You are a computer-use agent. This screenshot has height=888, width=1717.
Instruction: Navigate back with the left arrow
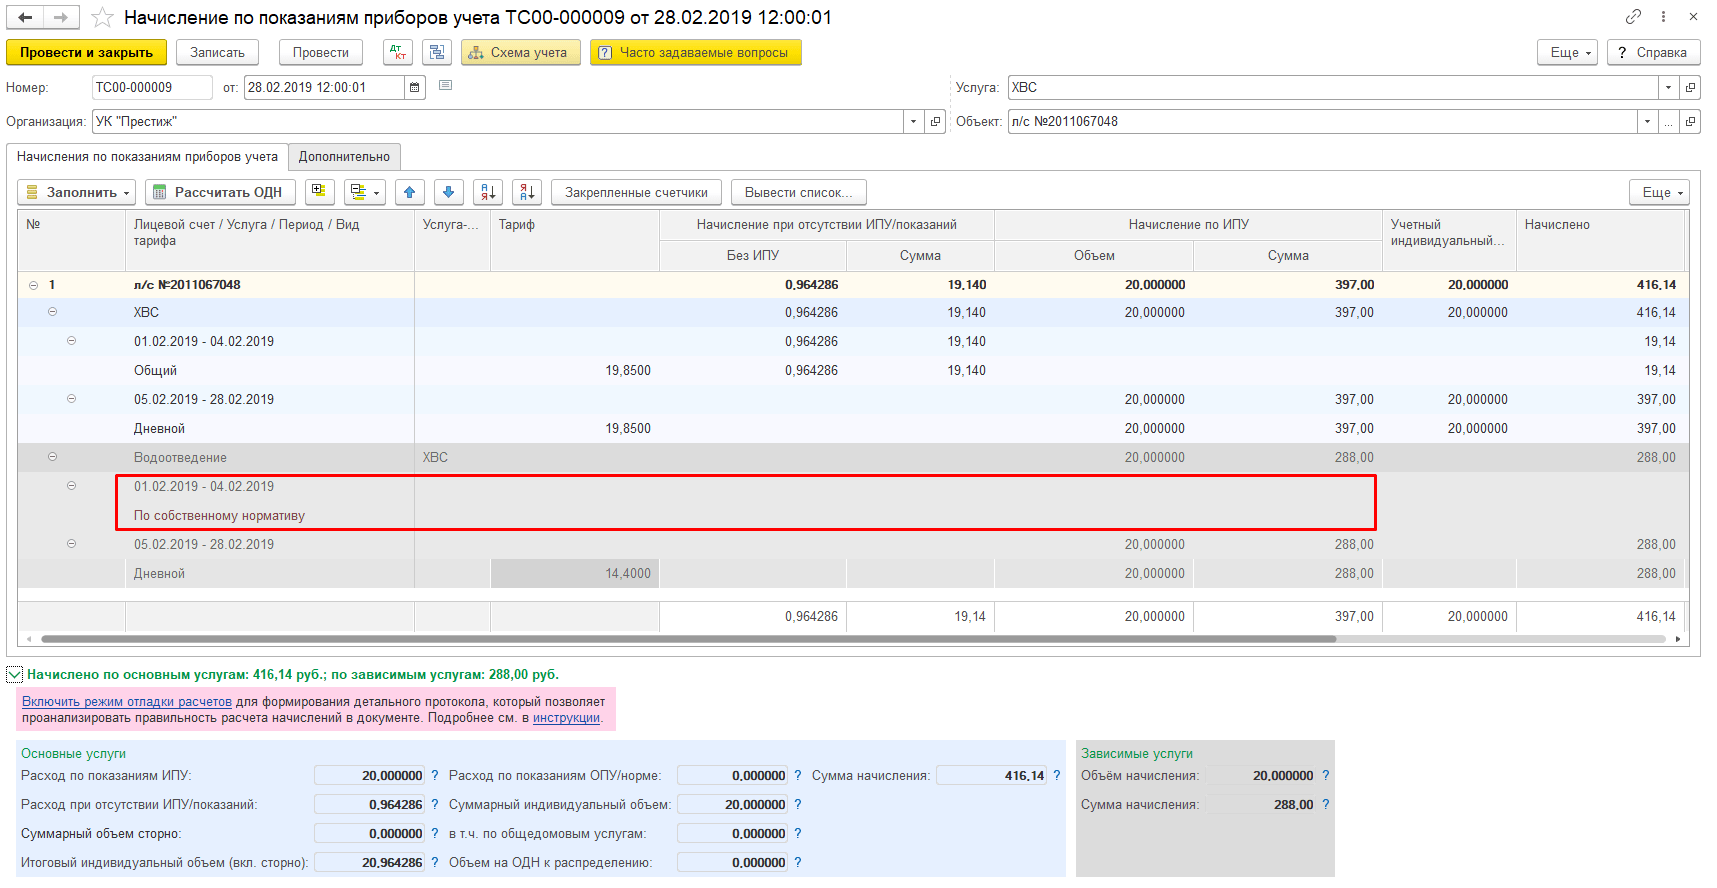(25, 18)
